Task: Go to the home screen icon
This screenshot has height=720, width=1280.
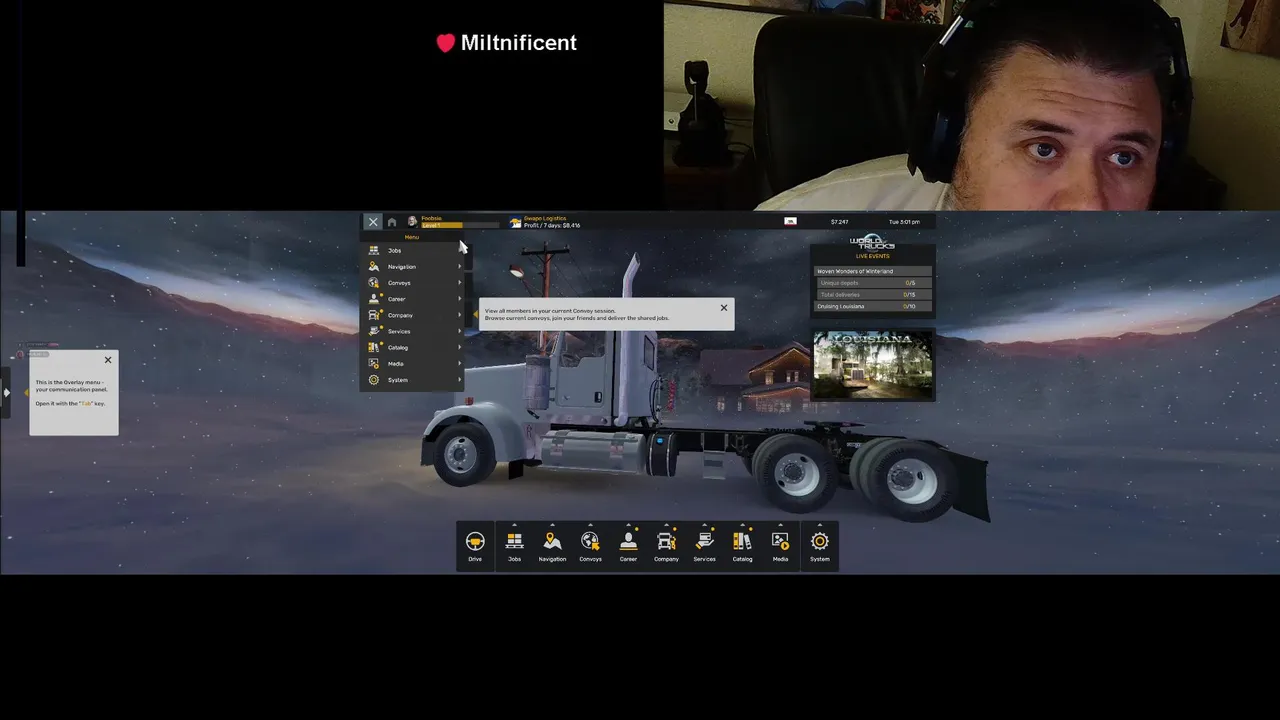Action: click(x=392, y=222)
